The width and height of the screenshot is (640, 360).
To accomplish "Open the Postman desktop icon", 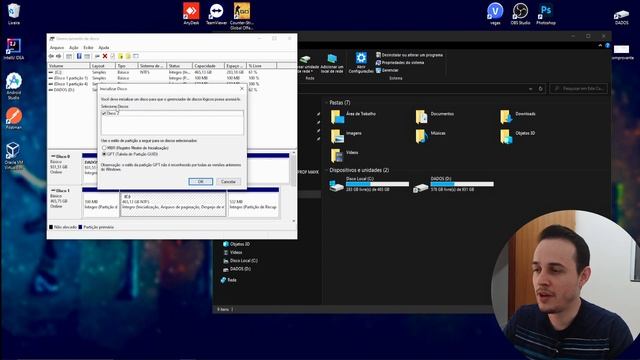I will 13,118.
